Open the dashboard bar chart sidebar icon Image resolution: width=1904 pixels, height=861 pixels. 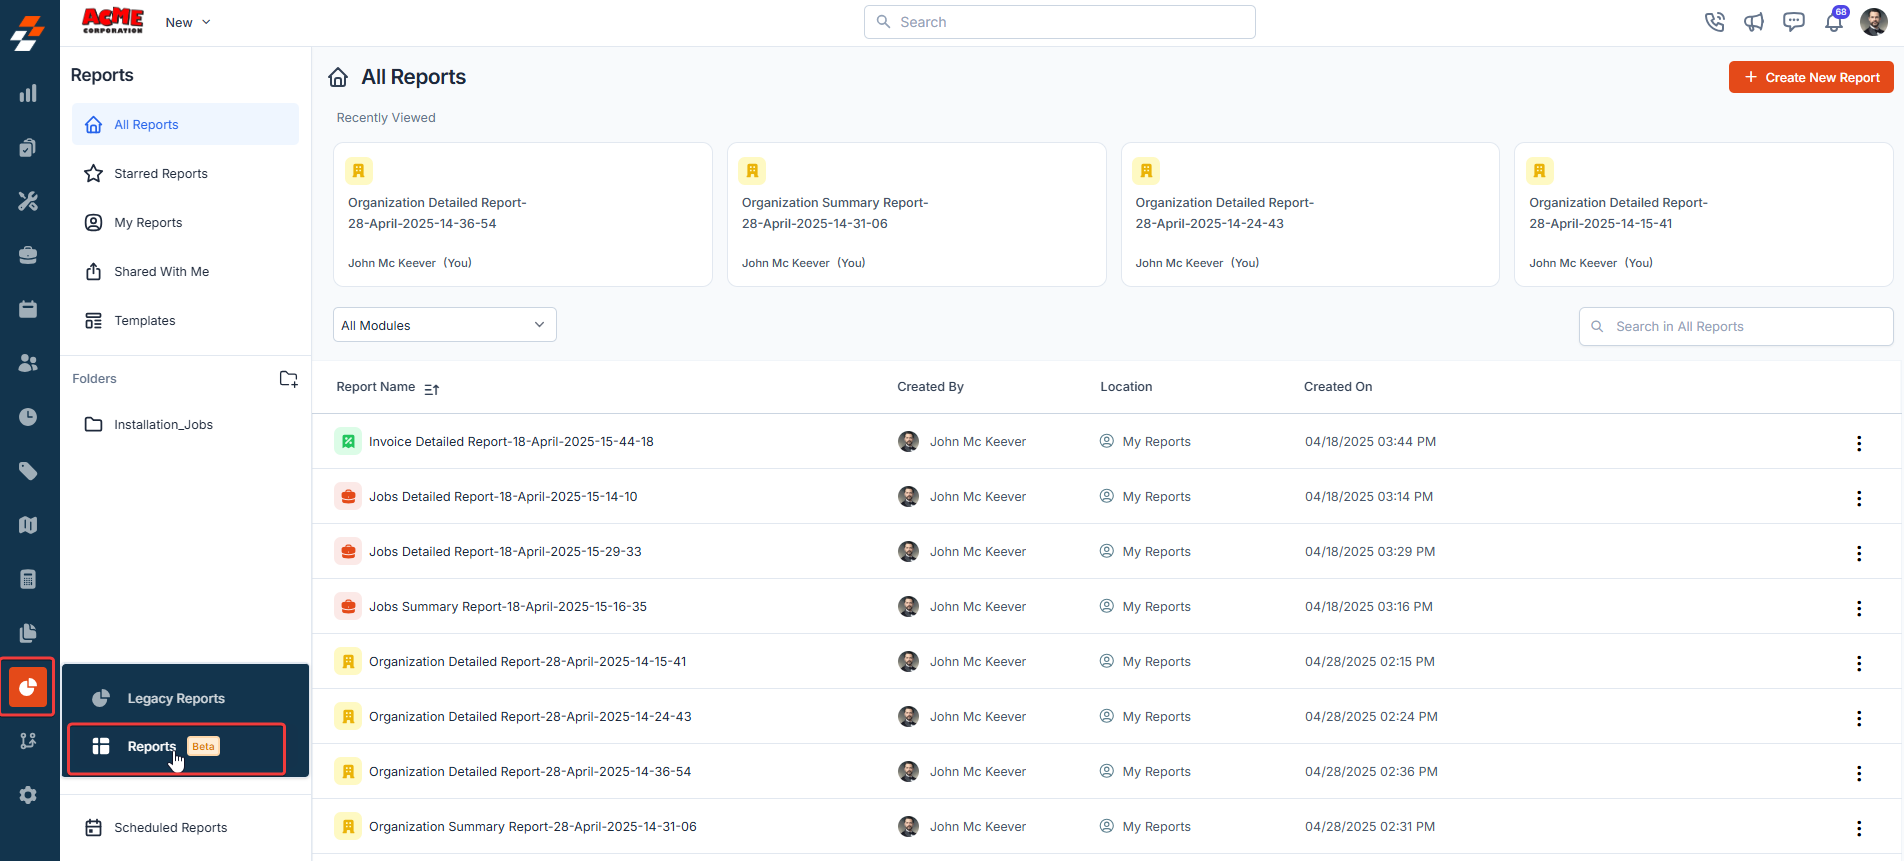click(x=28, y=93)
